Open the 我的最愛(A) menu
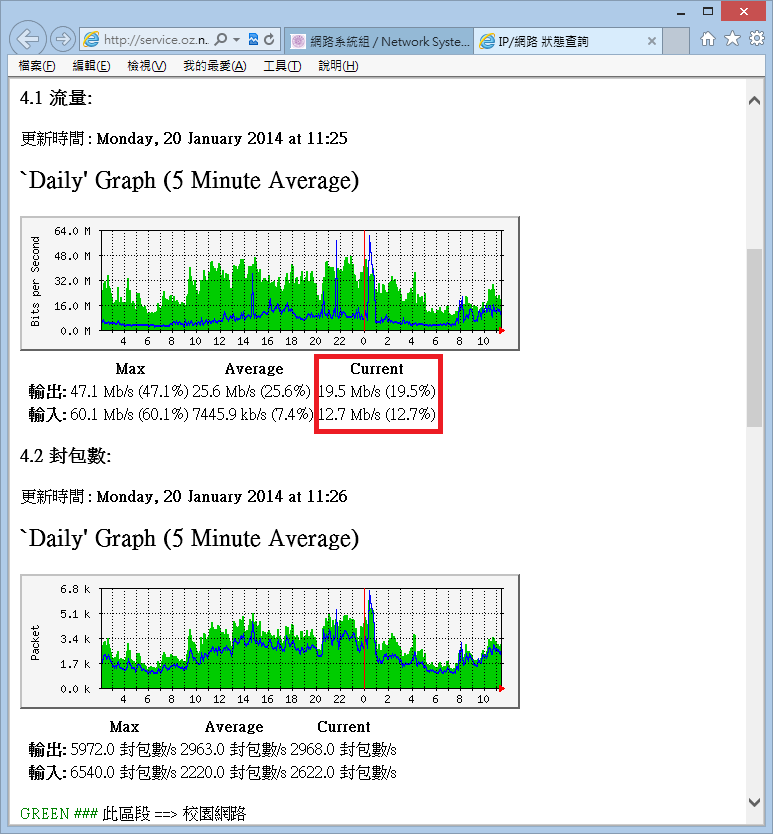The image size is (773, 834). click(x=214, y=66)
